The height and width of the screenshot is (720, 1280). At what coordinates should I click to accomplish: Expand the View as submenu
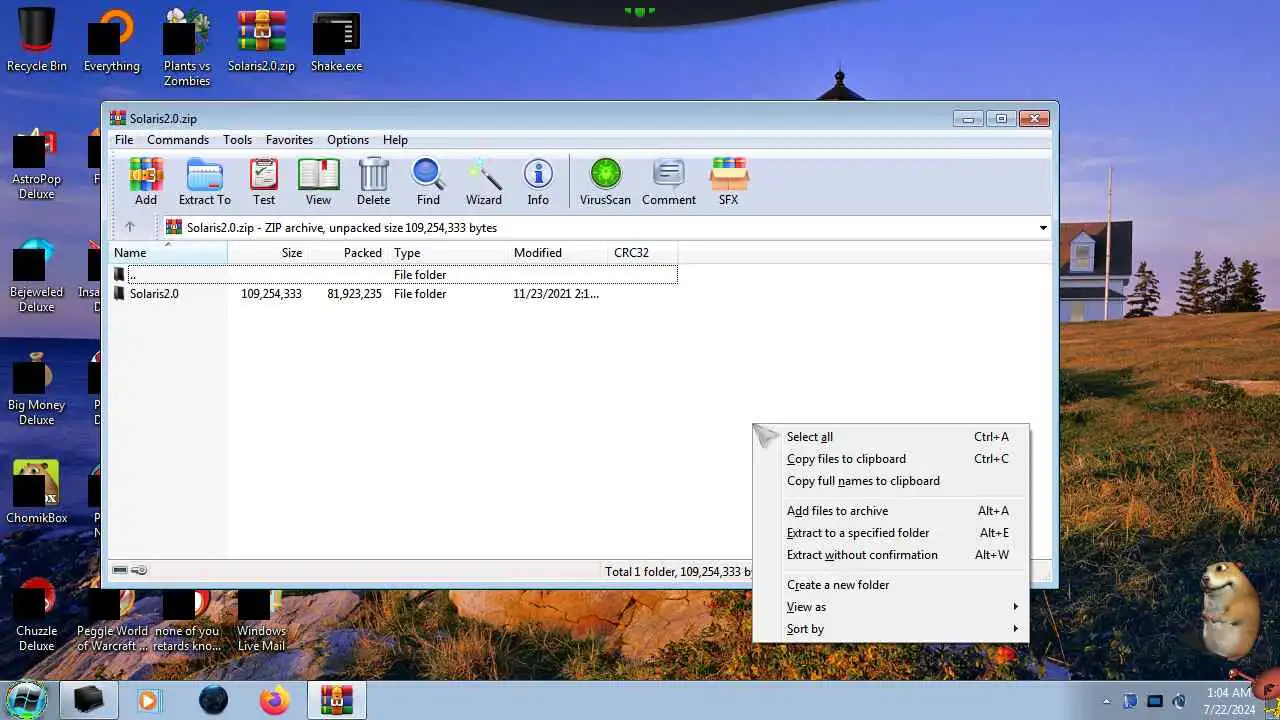(x=891, y=607)
